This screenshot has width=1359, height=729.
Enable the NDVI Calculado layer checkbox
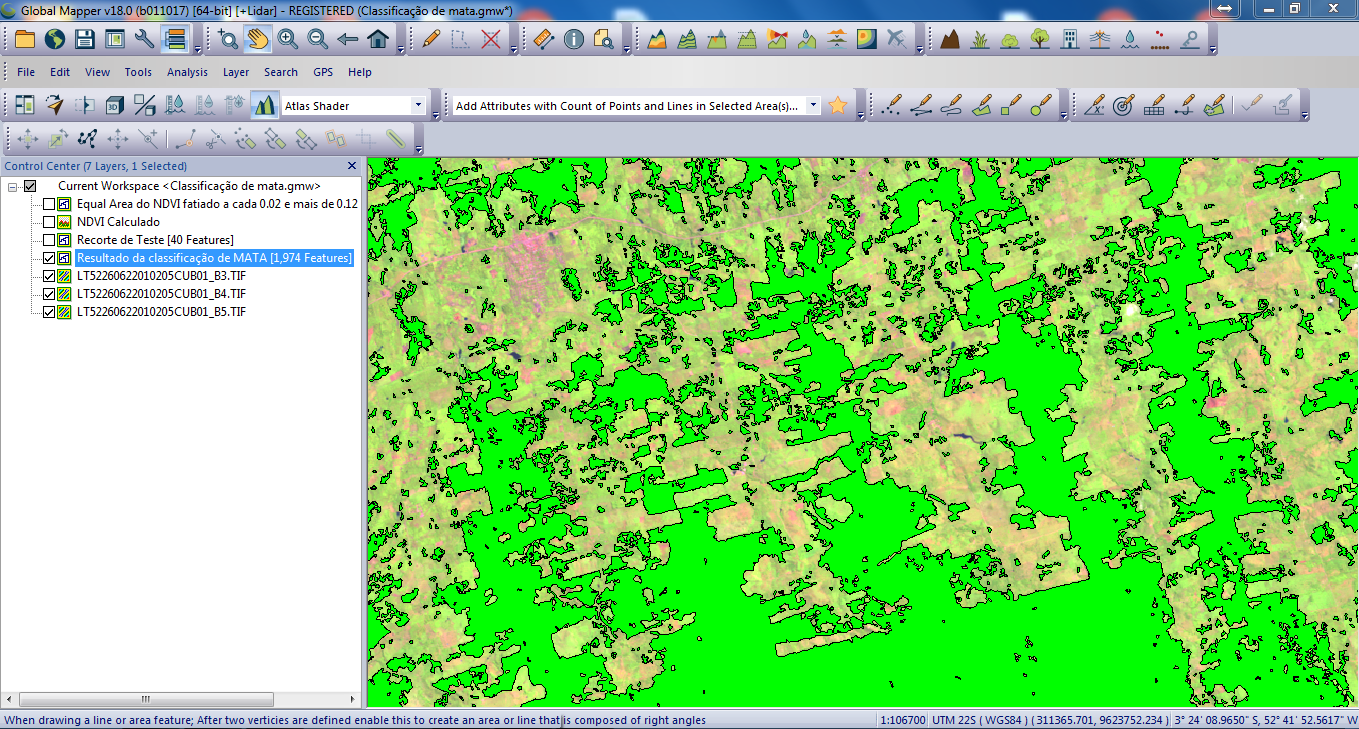[49, 222]
